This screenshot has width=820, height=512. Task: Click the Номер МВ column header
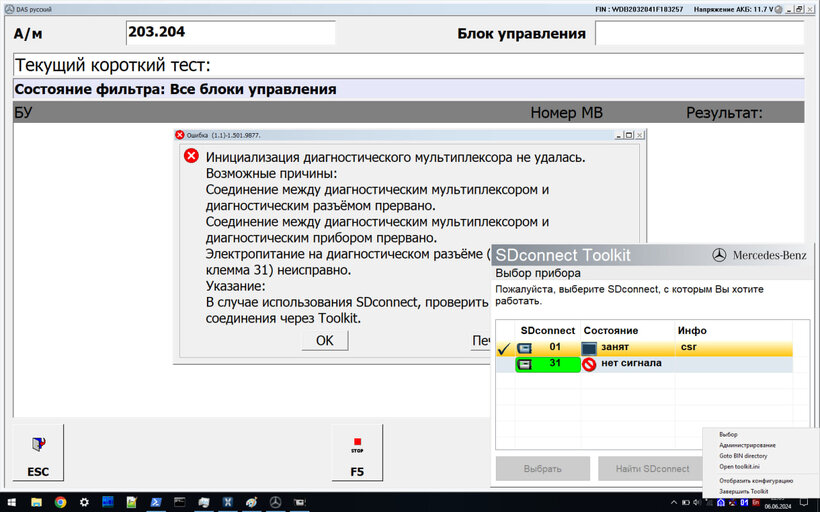pyautogui.click(x=566, y=112)
